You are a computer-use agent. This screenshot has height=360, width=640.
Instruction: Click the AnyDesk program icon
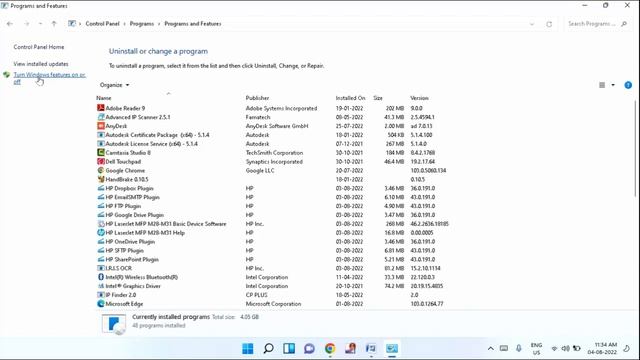(x=100, y=126)
